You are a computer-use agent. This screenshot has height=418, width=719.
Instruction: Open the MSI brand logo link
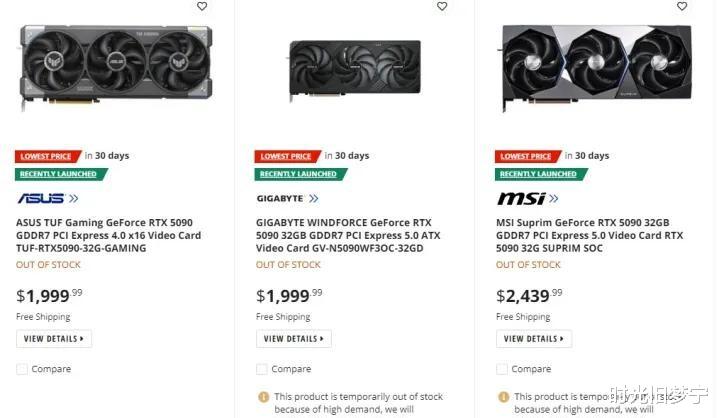pyautogui.click(x=527, y=198)
